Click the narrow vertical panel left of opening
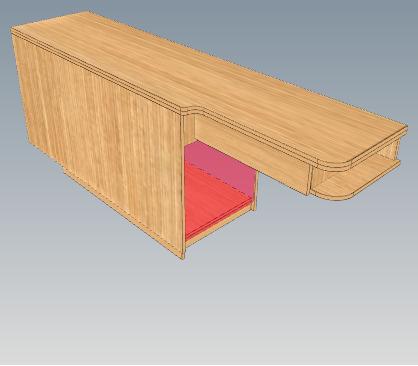Screen dimensions: 418x366 point(183,187)
